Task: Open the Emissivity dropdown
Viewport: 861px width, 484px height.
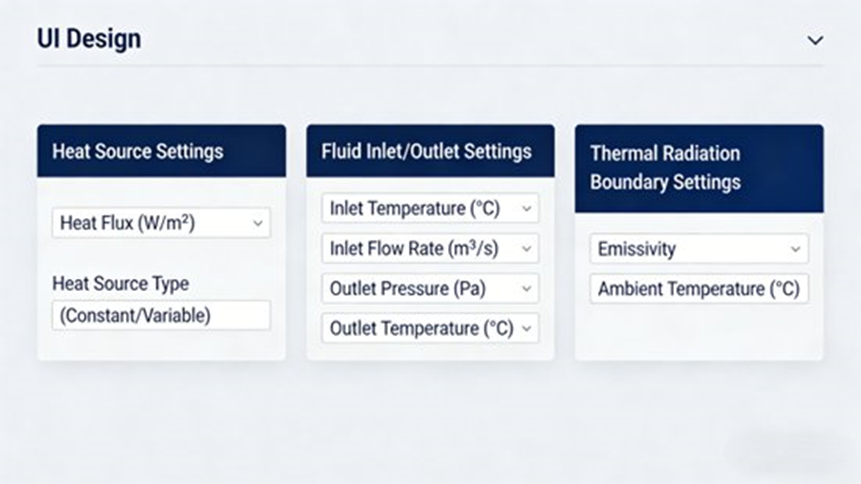Action: coord(698,249)
